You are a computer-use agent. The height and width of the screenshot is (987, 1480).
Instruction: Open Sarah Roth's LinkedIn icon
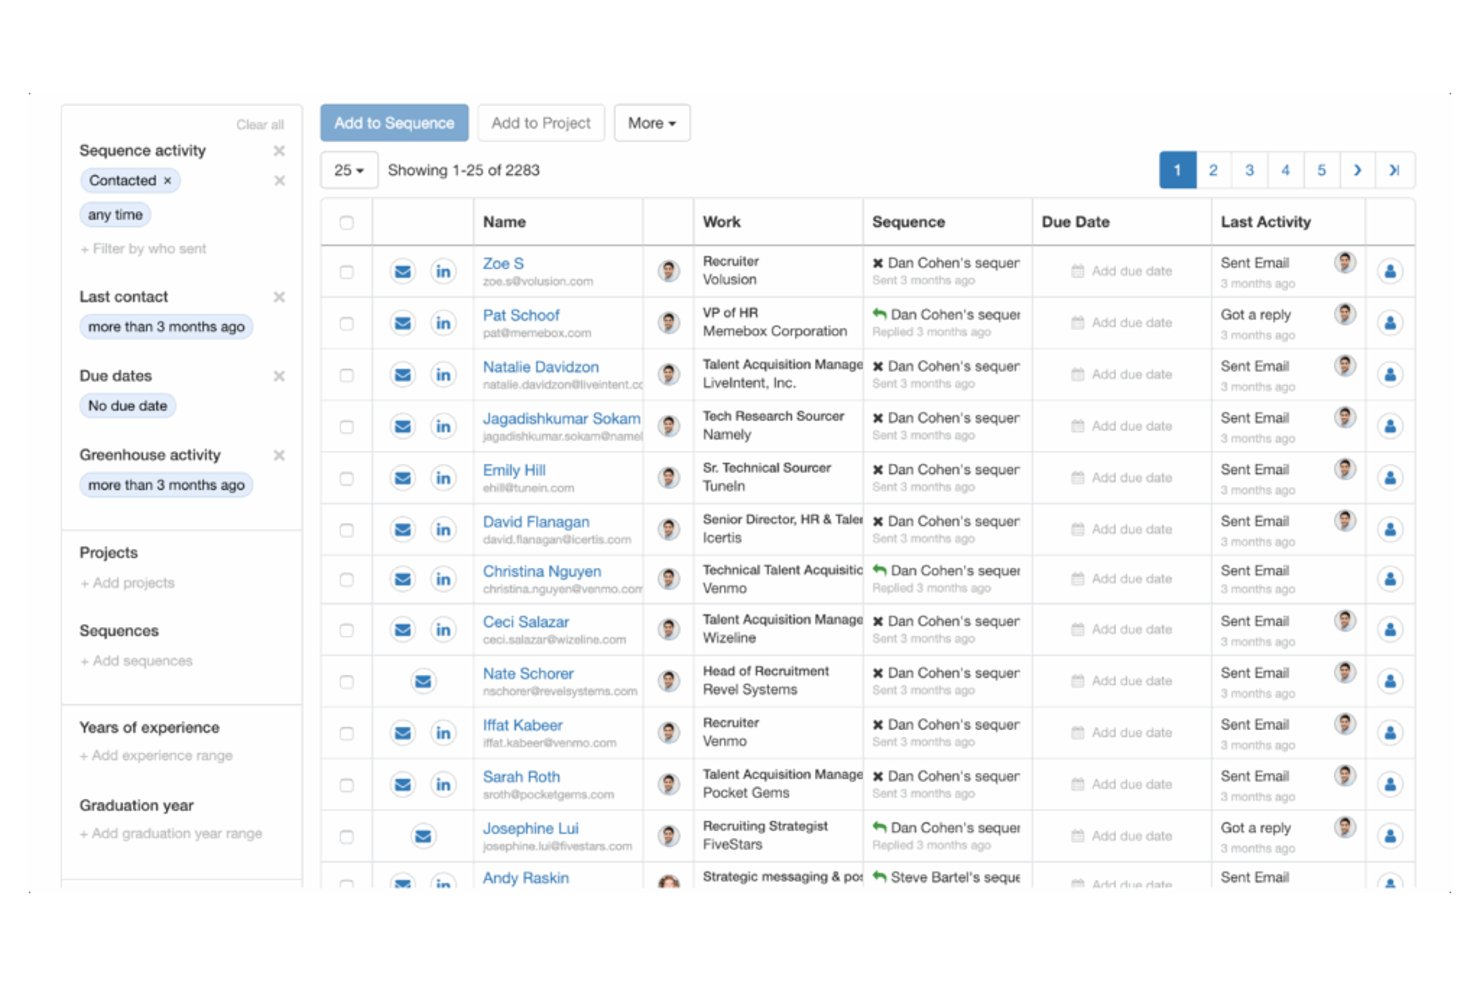tap(443, 785)
